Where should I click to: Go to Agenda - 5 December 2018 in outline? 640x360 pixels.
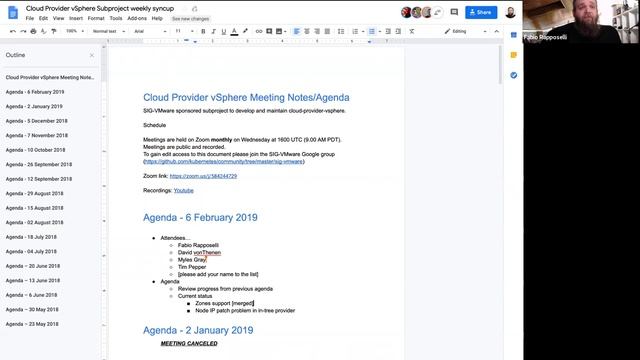tap(36, 121)
